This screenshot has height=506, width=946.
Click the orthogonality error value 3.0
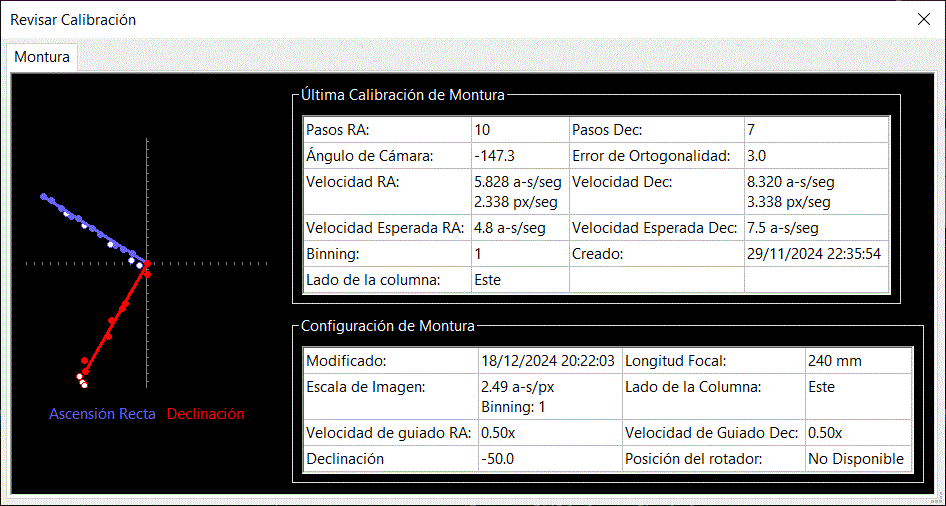[757, 156]
